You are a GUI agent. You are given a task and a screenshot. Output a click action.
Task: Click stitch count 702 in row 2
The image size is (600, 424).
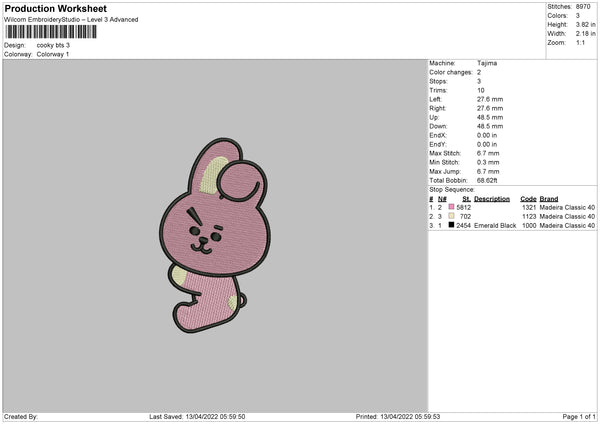tap(466, 216)
